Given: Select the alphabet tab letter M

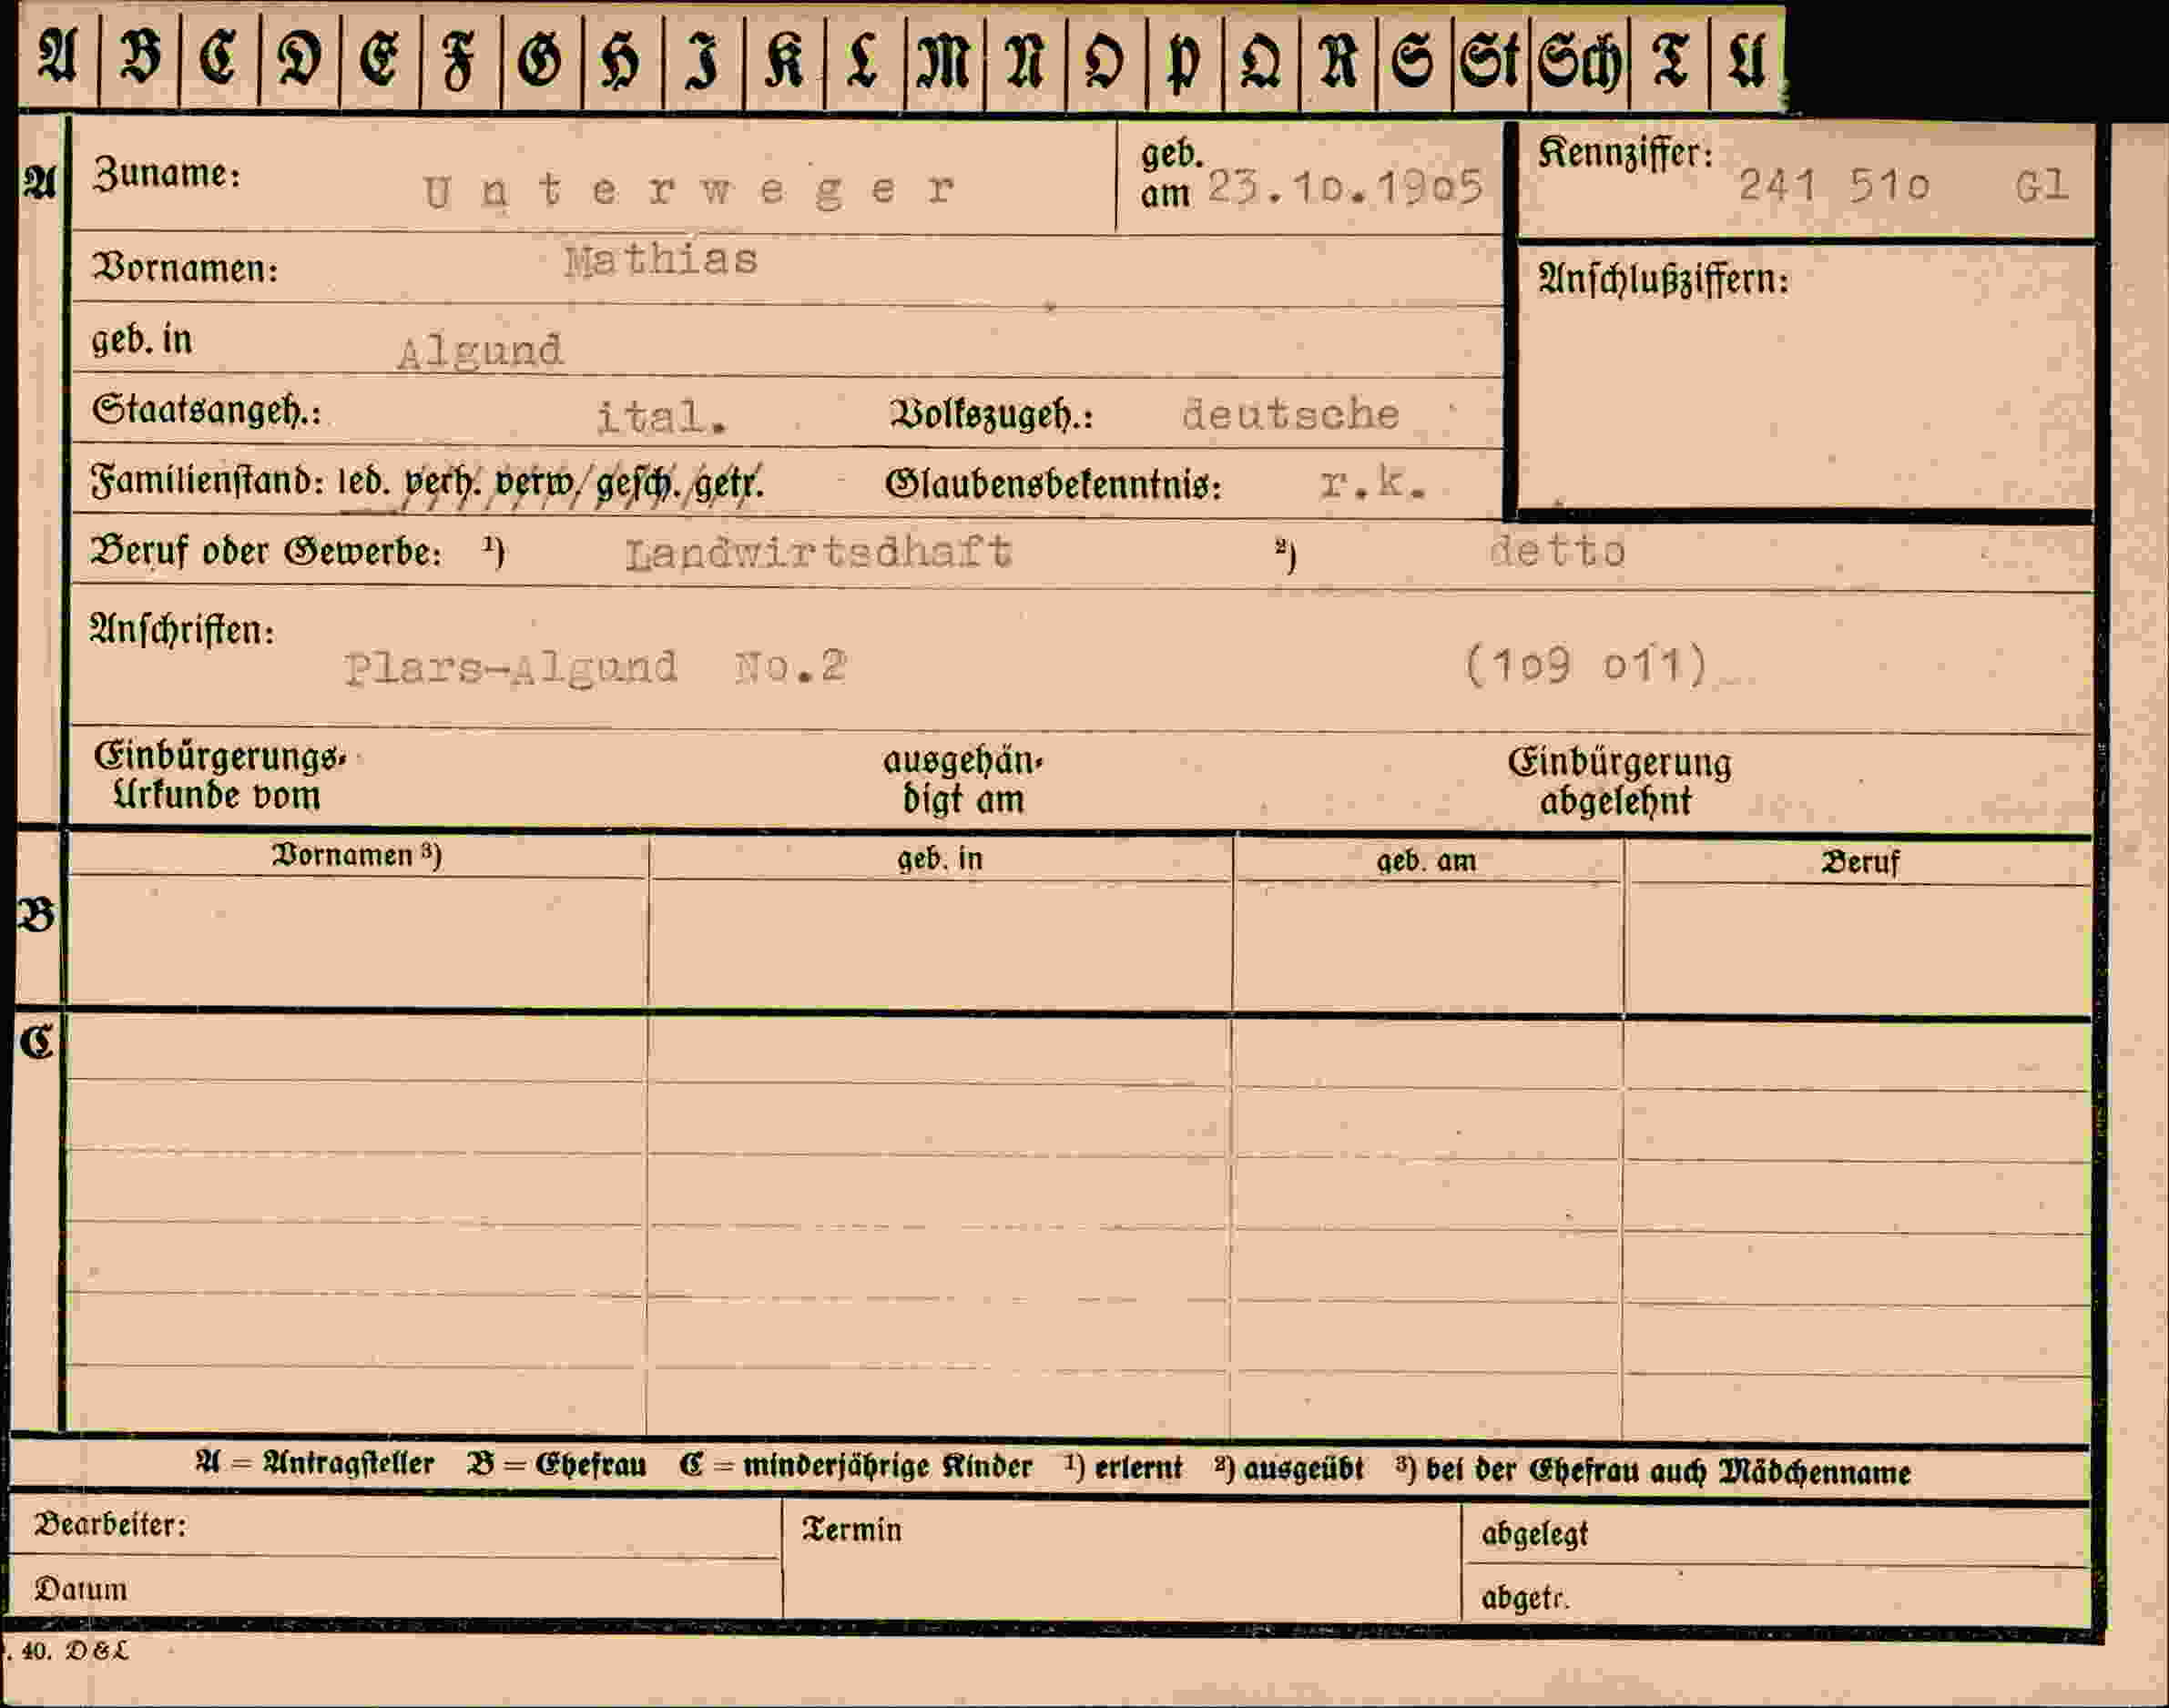Looking at the screenshot, I should pos(944,59).
